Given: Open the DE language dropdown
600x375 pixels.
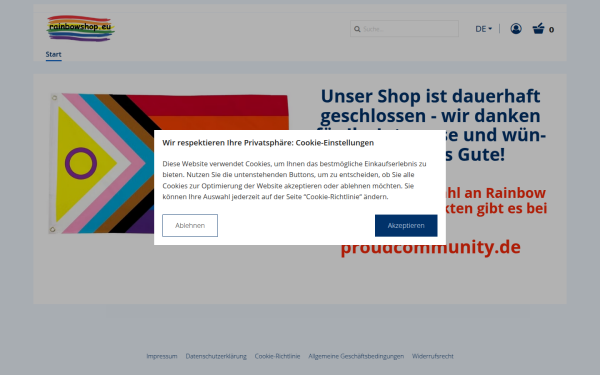Looking at the screenshot, I should (x=483, y=29).
